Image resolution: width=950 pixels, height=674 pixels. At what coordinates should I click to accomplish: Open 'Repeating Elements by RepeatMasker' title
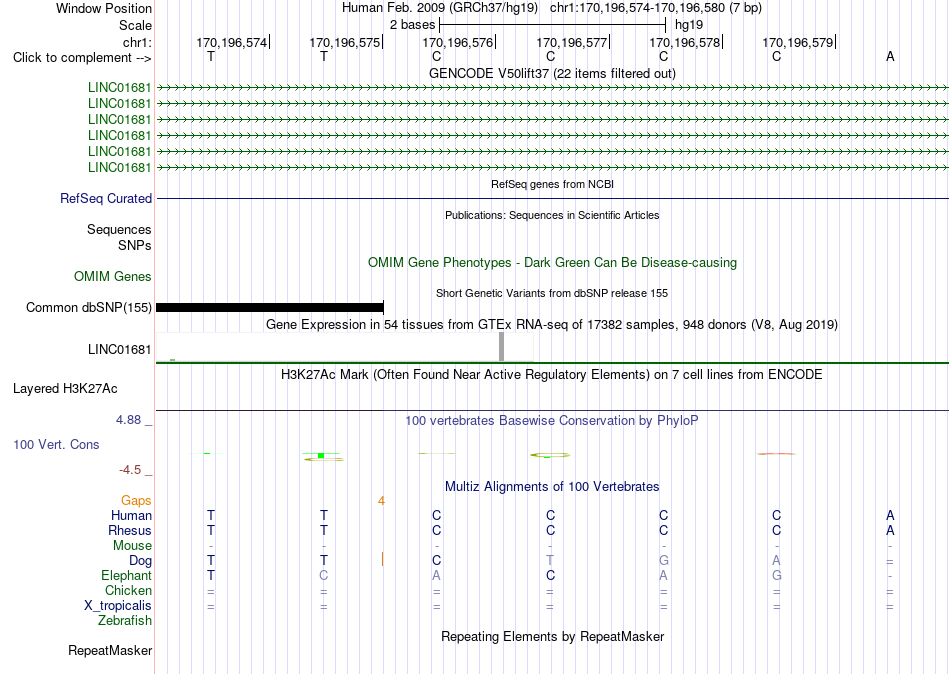click(x=552, y=636)
